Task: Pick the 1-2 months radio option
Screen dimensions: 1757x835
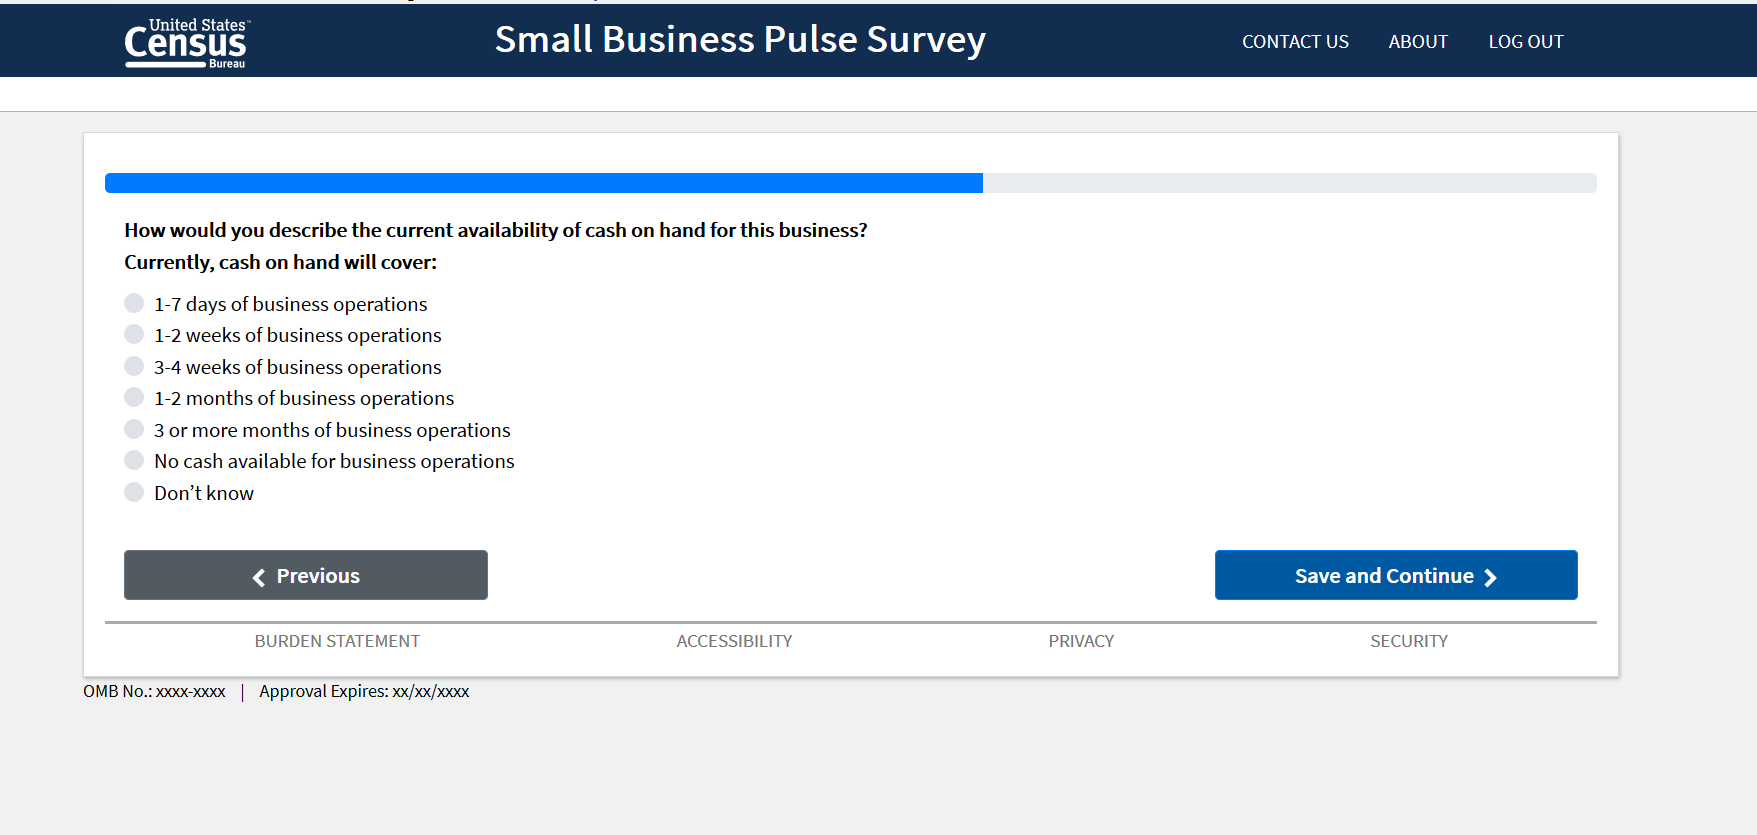Action: pos(134,397)
